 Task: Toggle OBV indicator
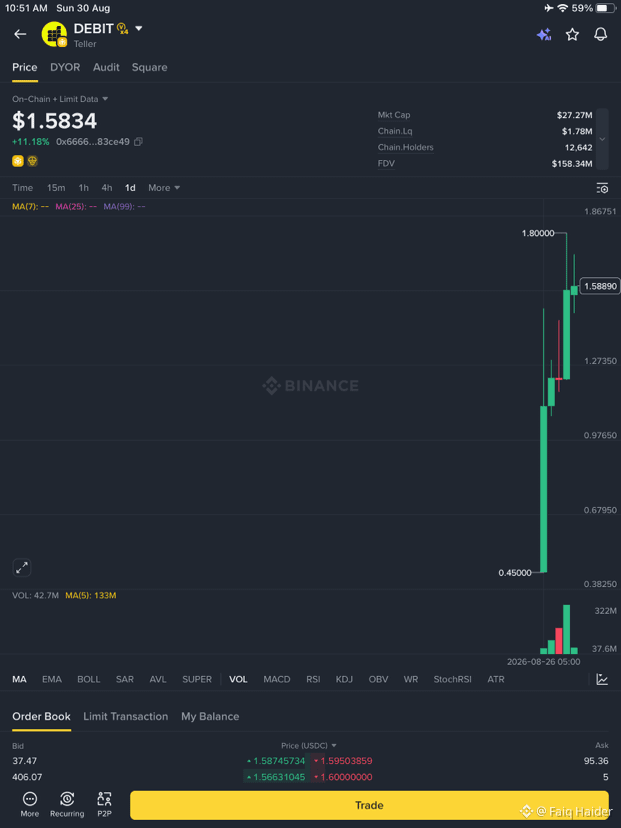tap(378, 680)
